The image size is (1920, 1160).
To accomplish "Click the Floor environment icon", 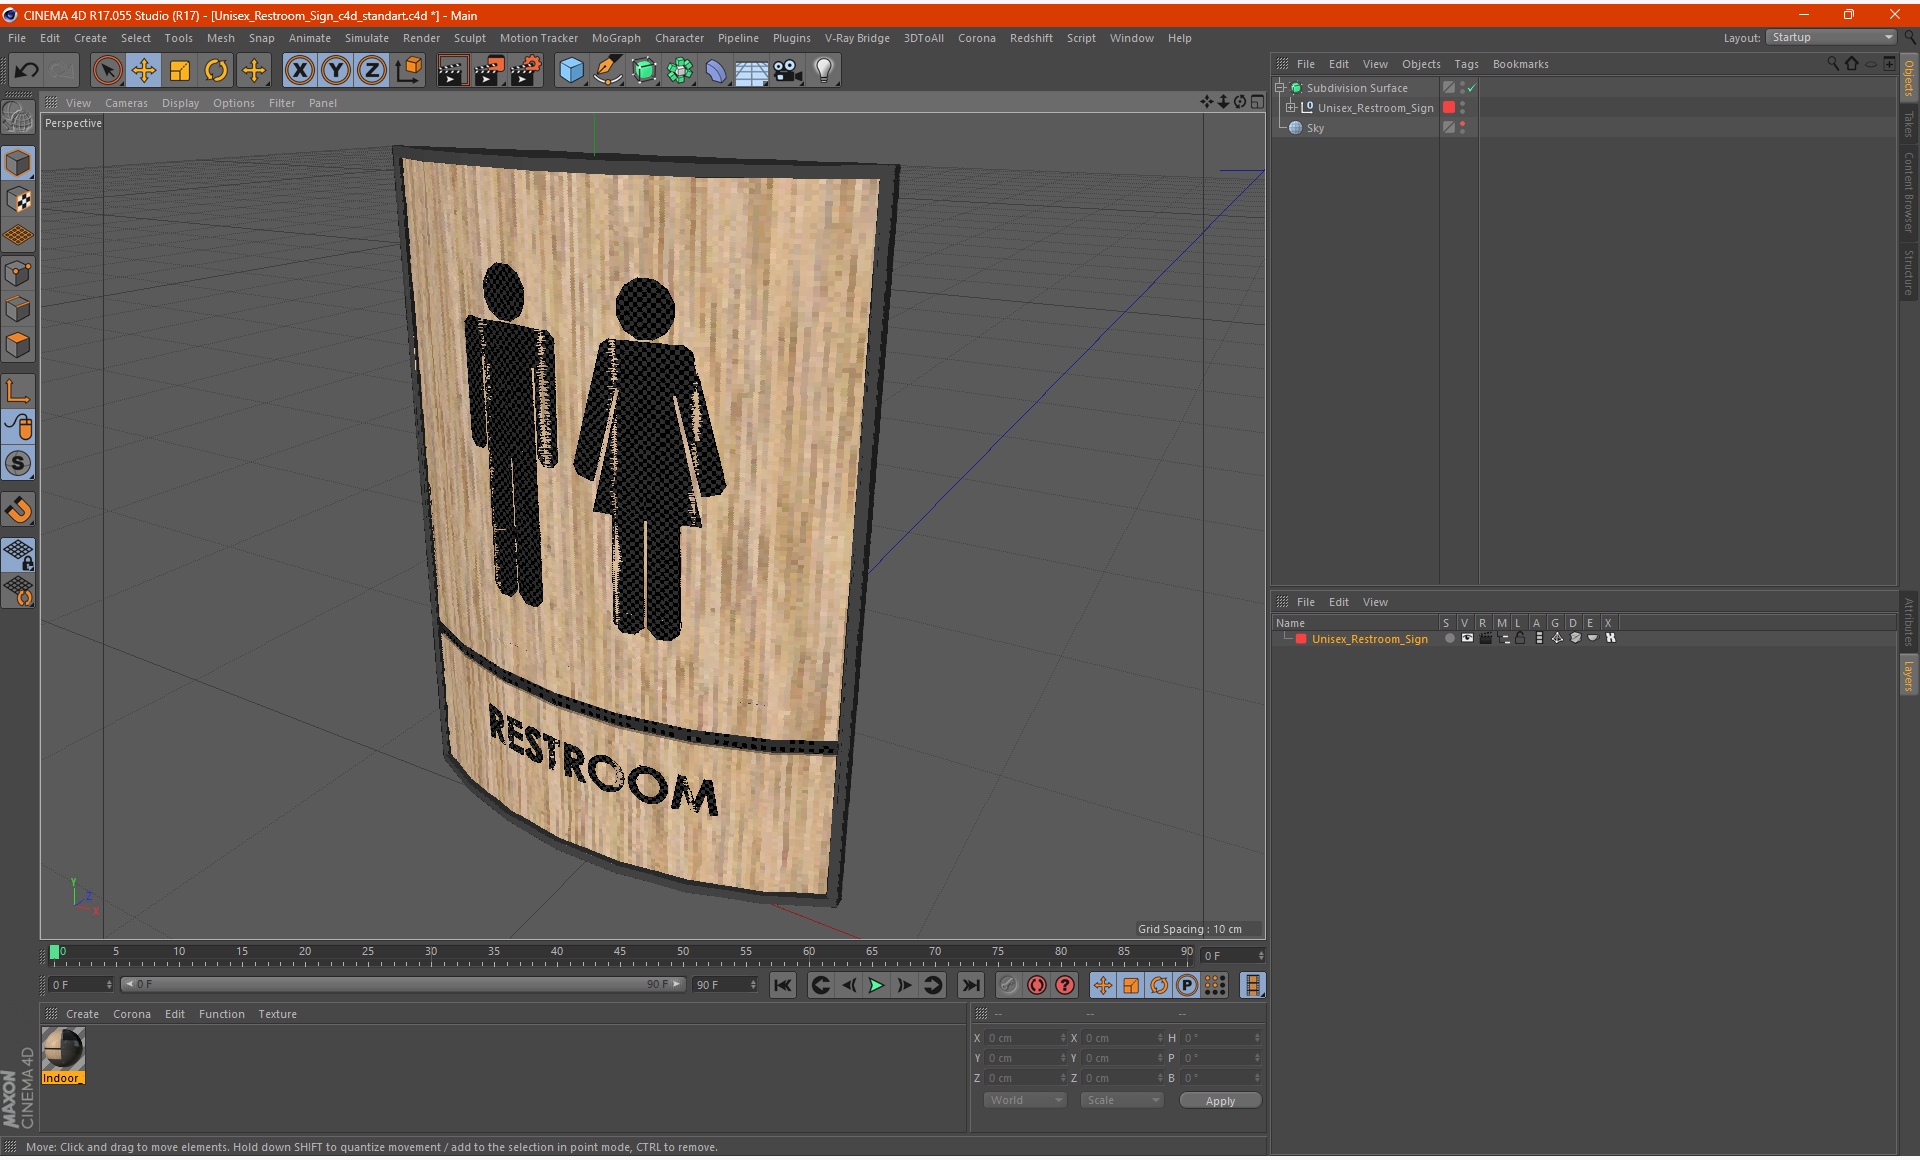I will (752, 70).
